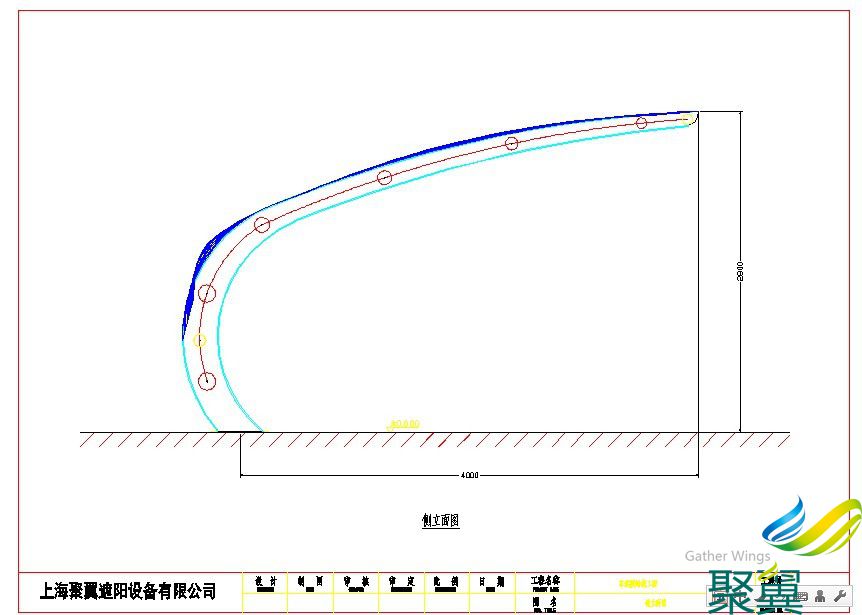Click the 4000 horizontal dimension text
Screen dimensions: 862x615
pyautogui.click(x=469, y=475)
